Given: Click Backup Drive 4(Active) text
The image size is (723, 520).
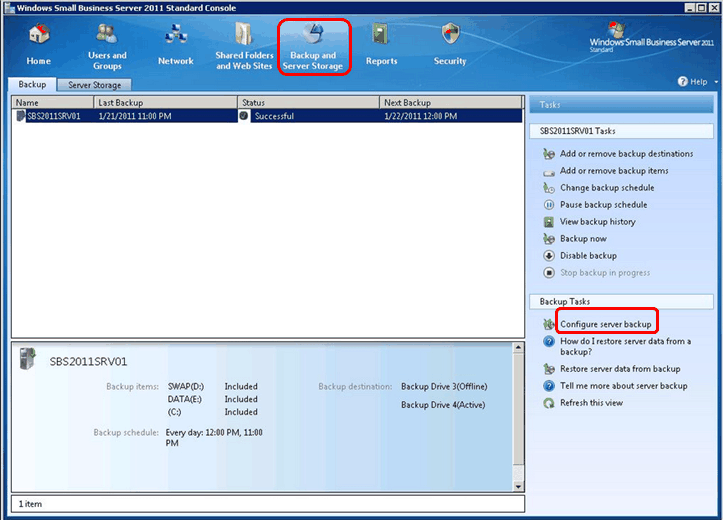Looking at the screenshot, I should tap(443, 405).
